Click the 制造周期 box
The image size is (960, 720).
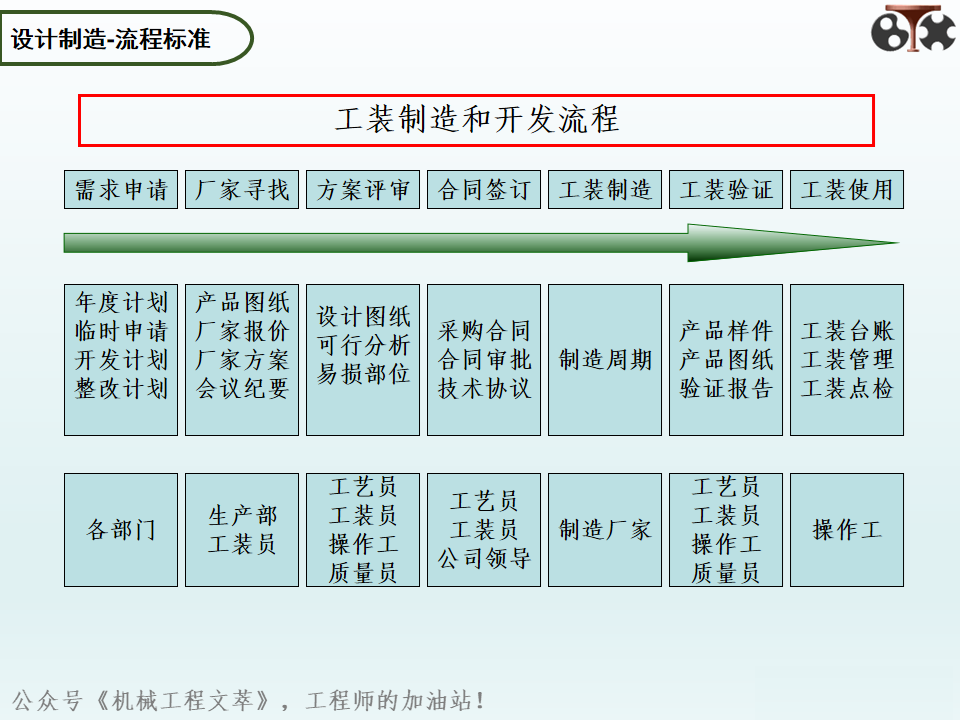click(605, 360)
